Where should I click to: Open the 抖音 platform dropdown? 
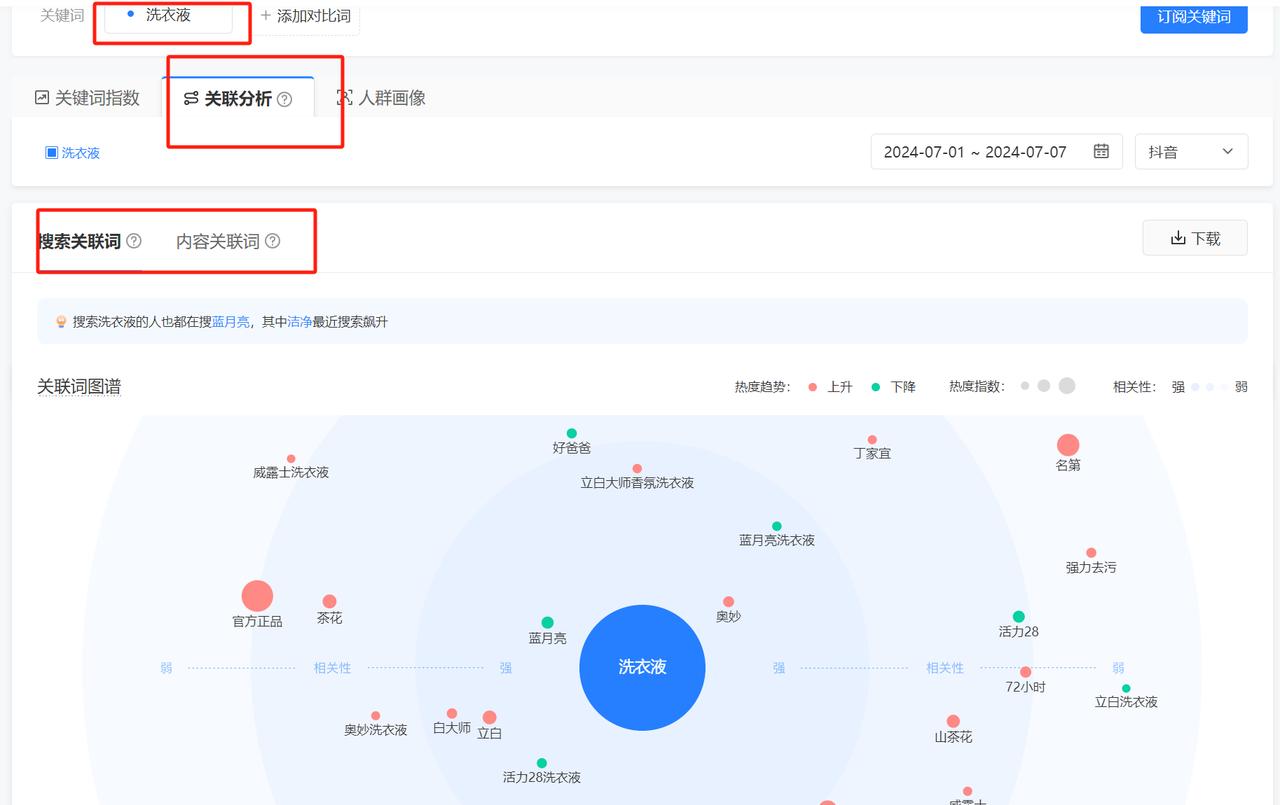click(1191, 151)
